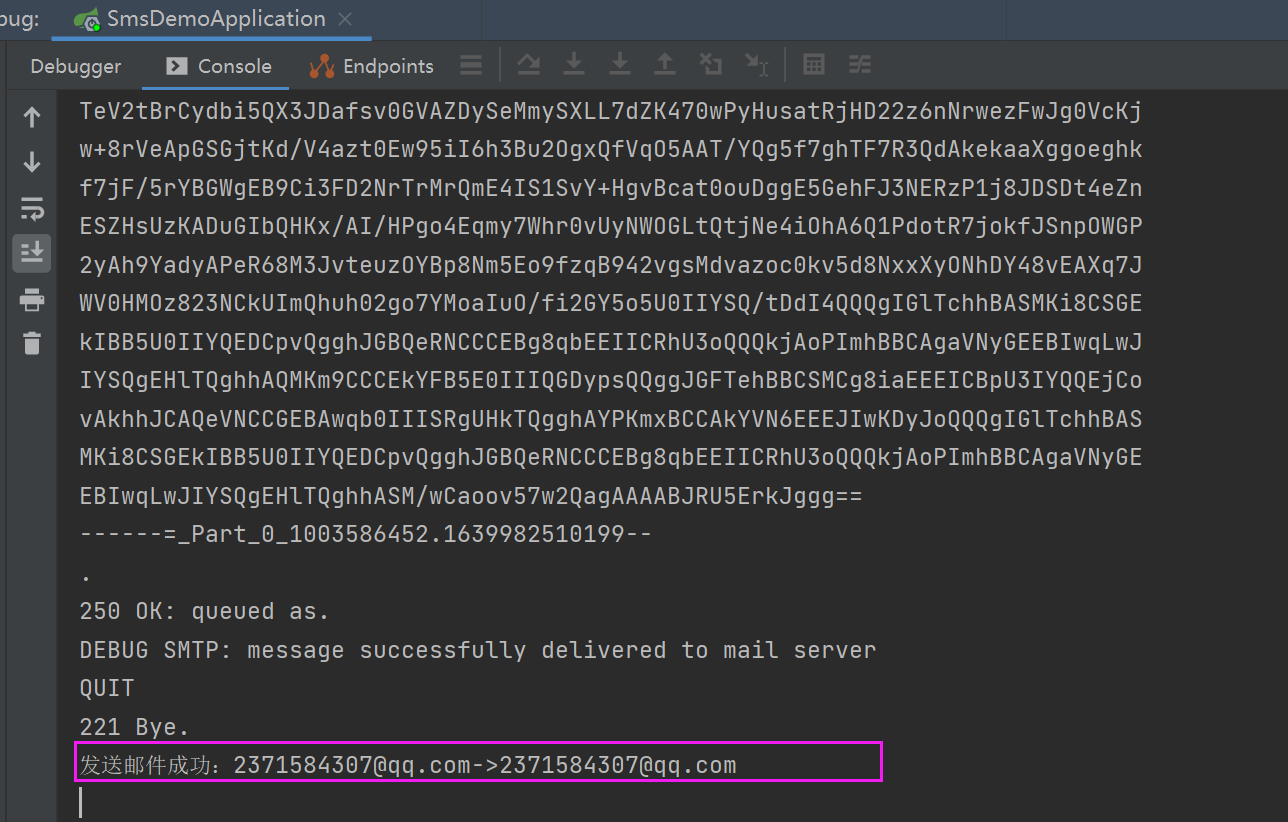Click the line starting 'IYSQgEHlTQghhAQMKm9'

point(611,381)
